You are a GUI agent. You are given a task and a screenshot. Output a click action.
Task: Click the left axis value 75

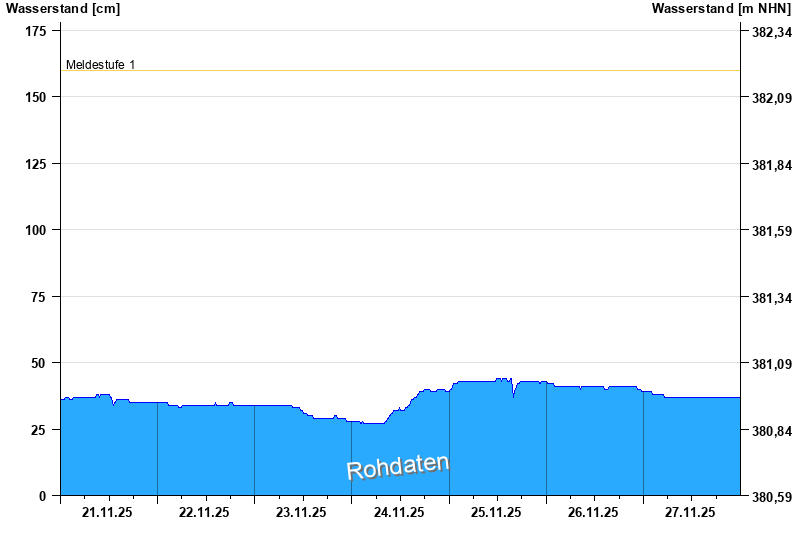[38, 297]
